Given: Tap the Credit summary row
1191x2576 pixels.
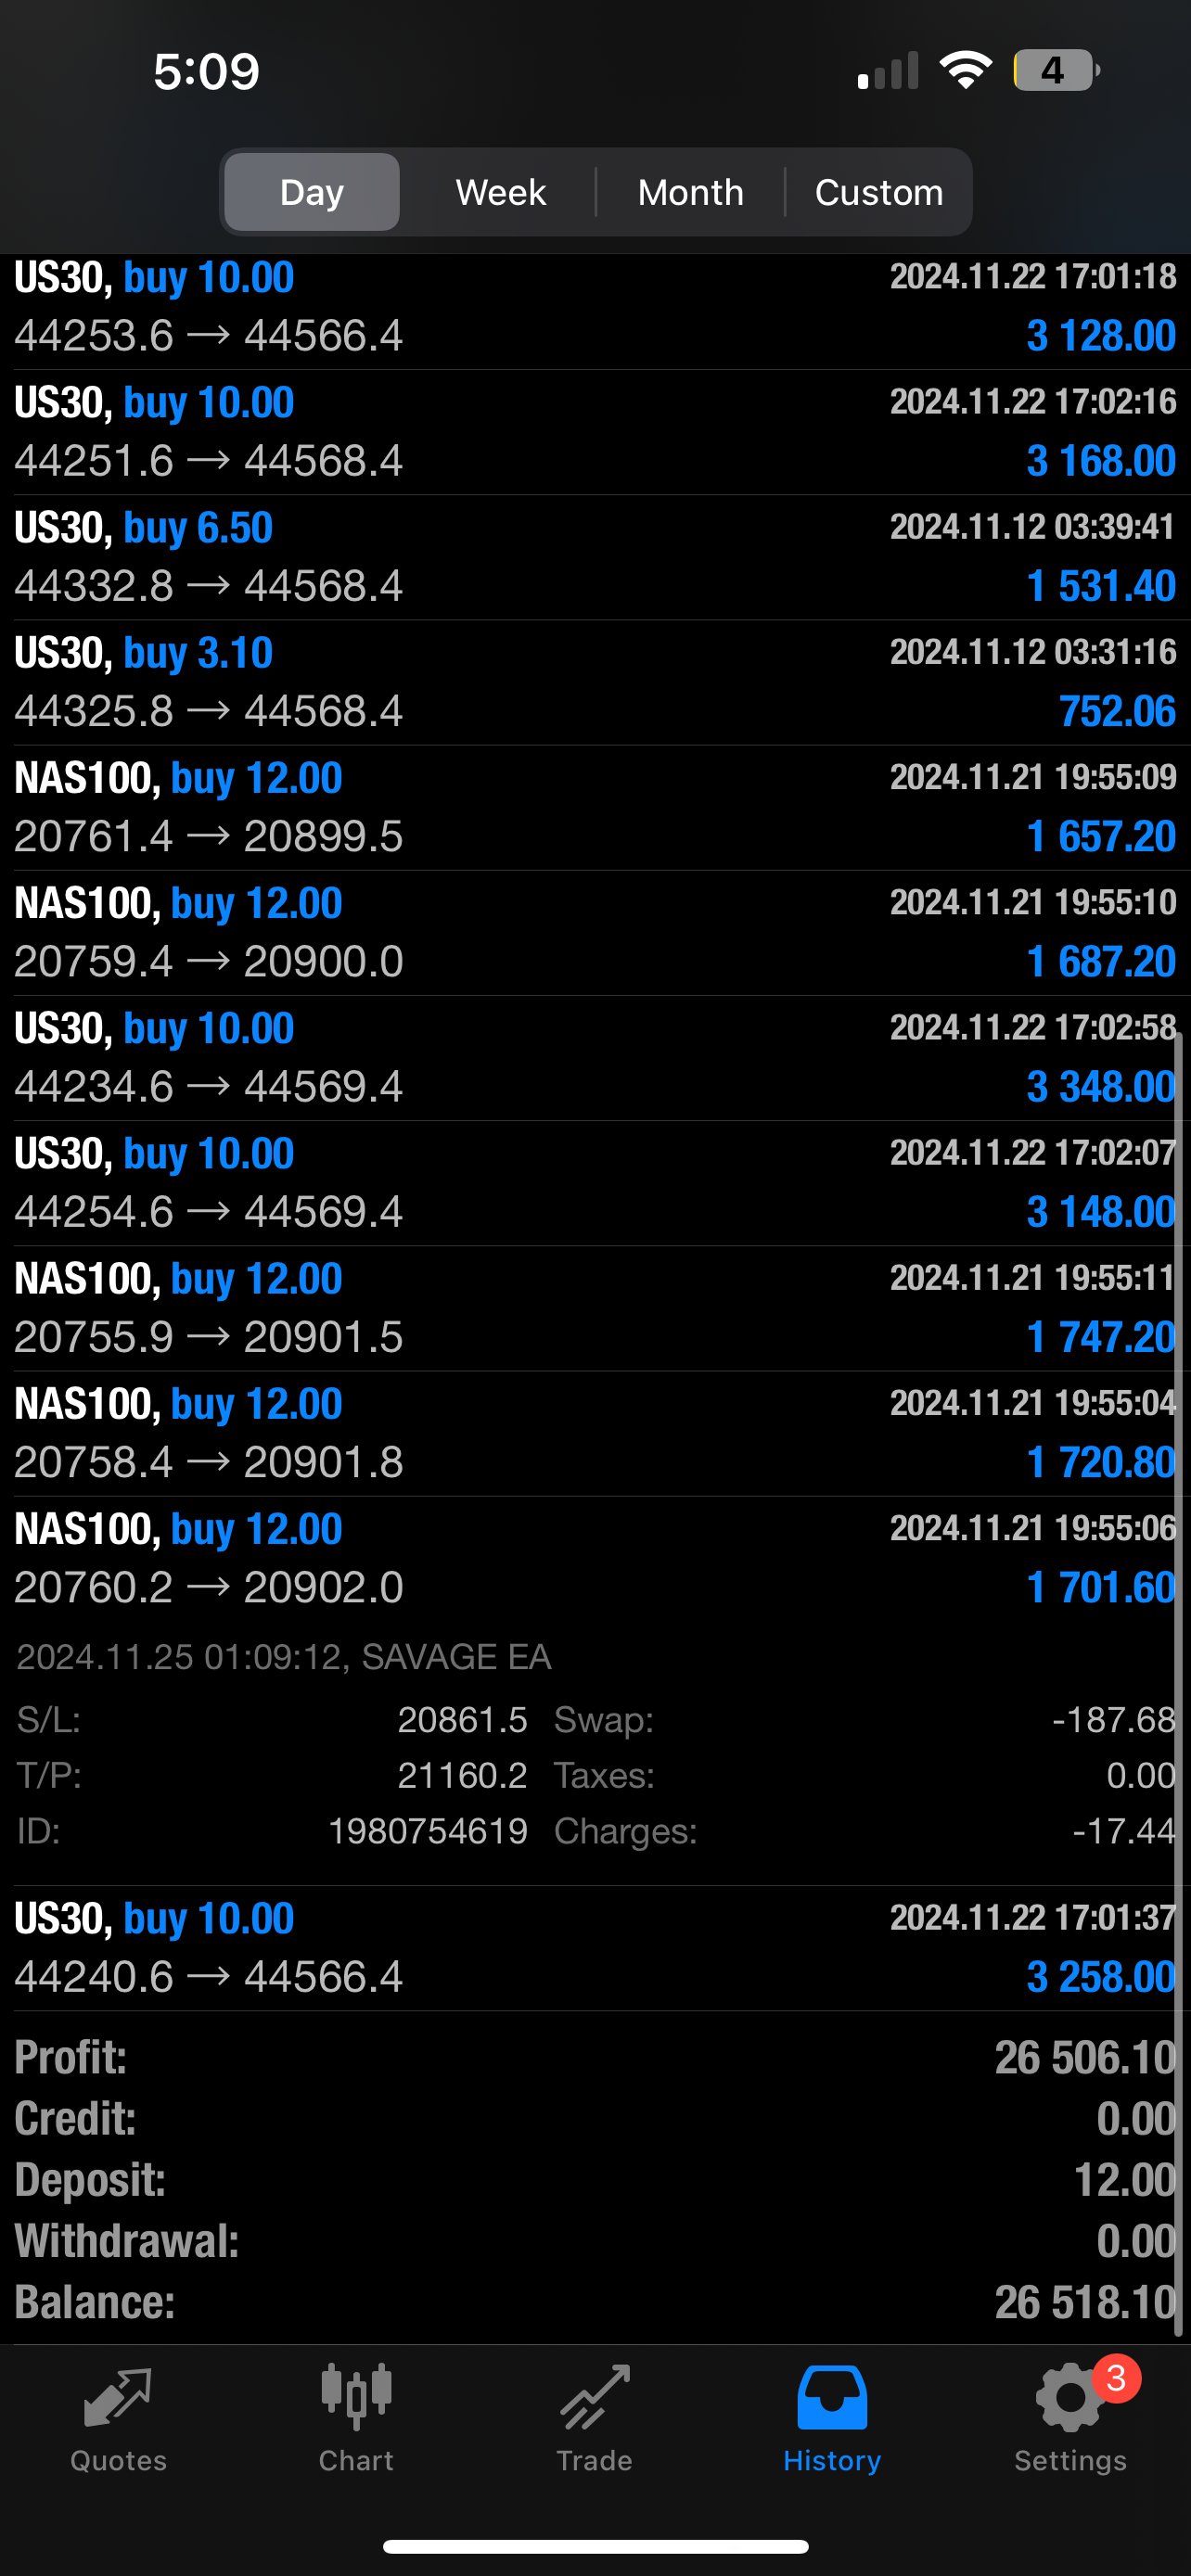Looking at the screenshot, I should click(595, 2119).
